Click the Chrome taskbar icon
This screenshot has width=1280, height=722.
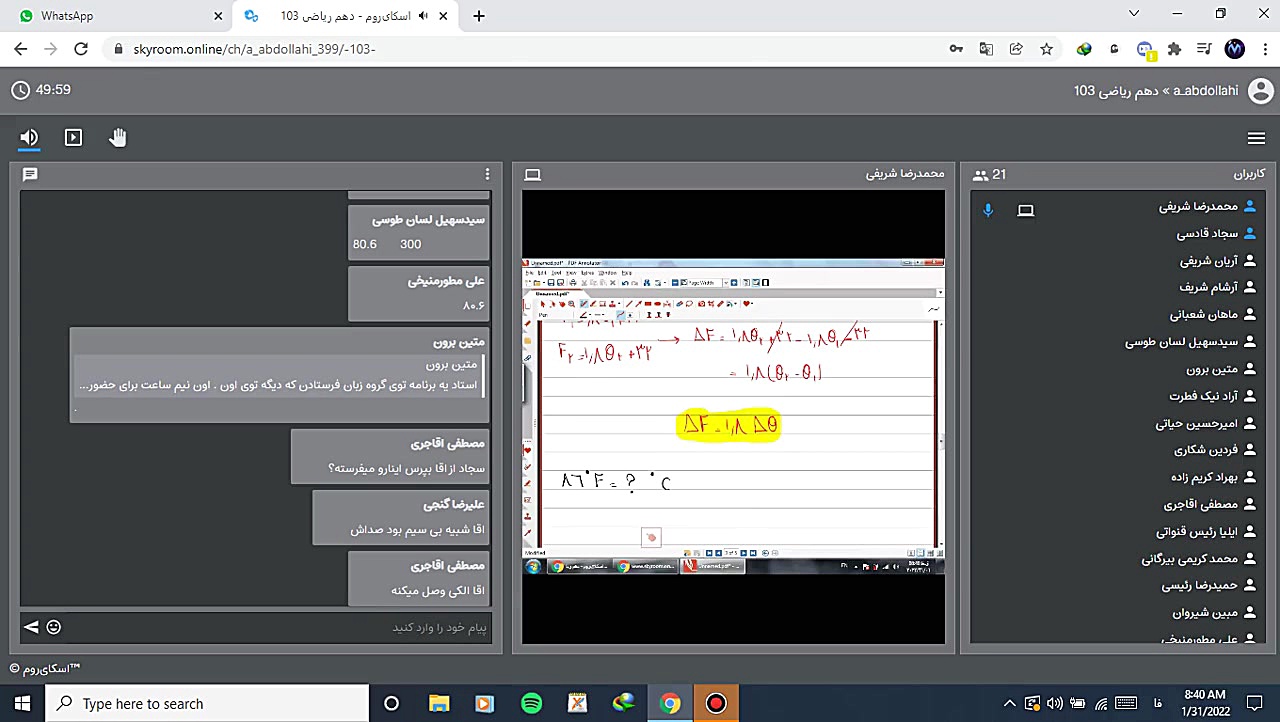point(670,704)
